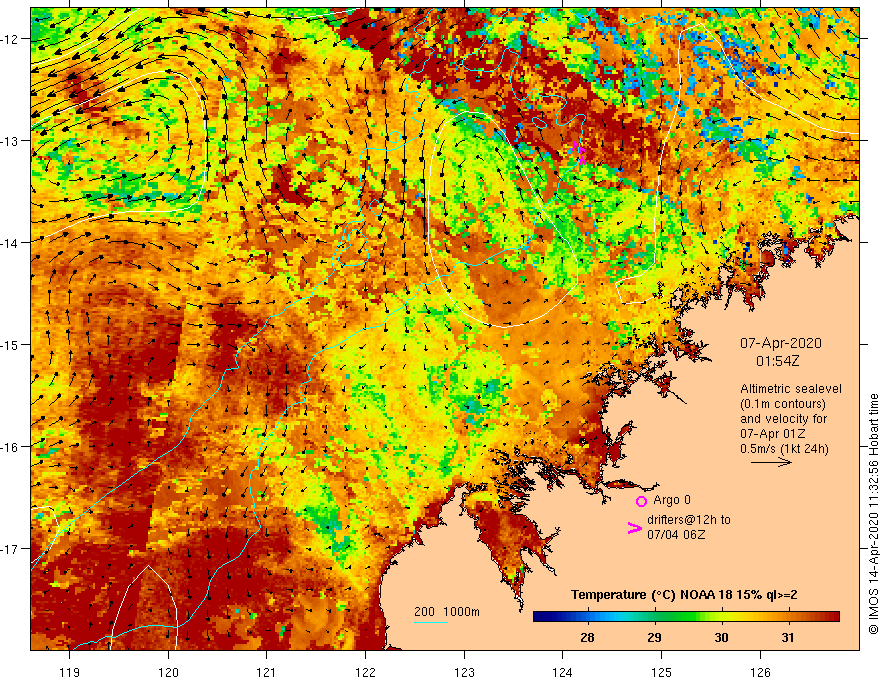The height and width of the screenshot is (680, 880).
Task: Click the '(0.1m contours)' legend text
Action: coord(782,404)
